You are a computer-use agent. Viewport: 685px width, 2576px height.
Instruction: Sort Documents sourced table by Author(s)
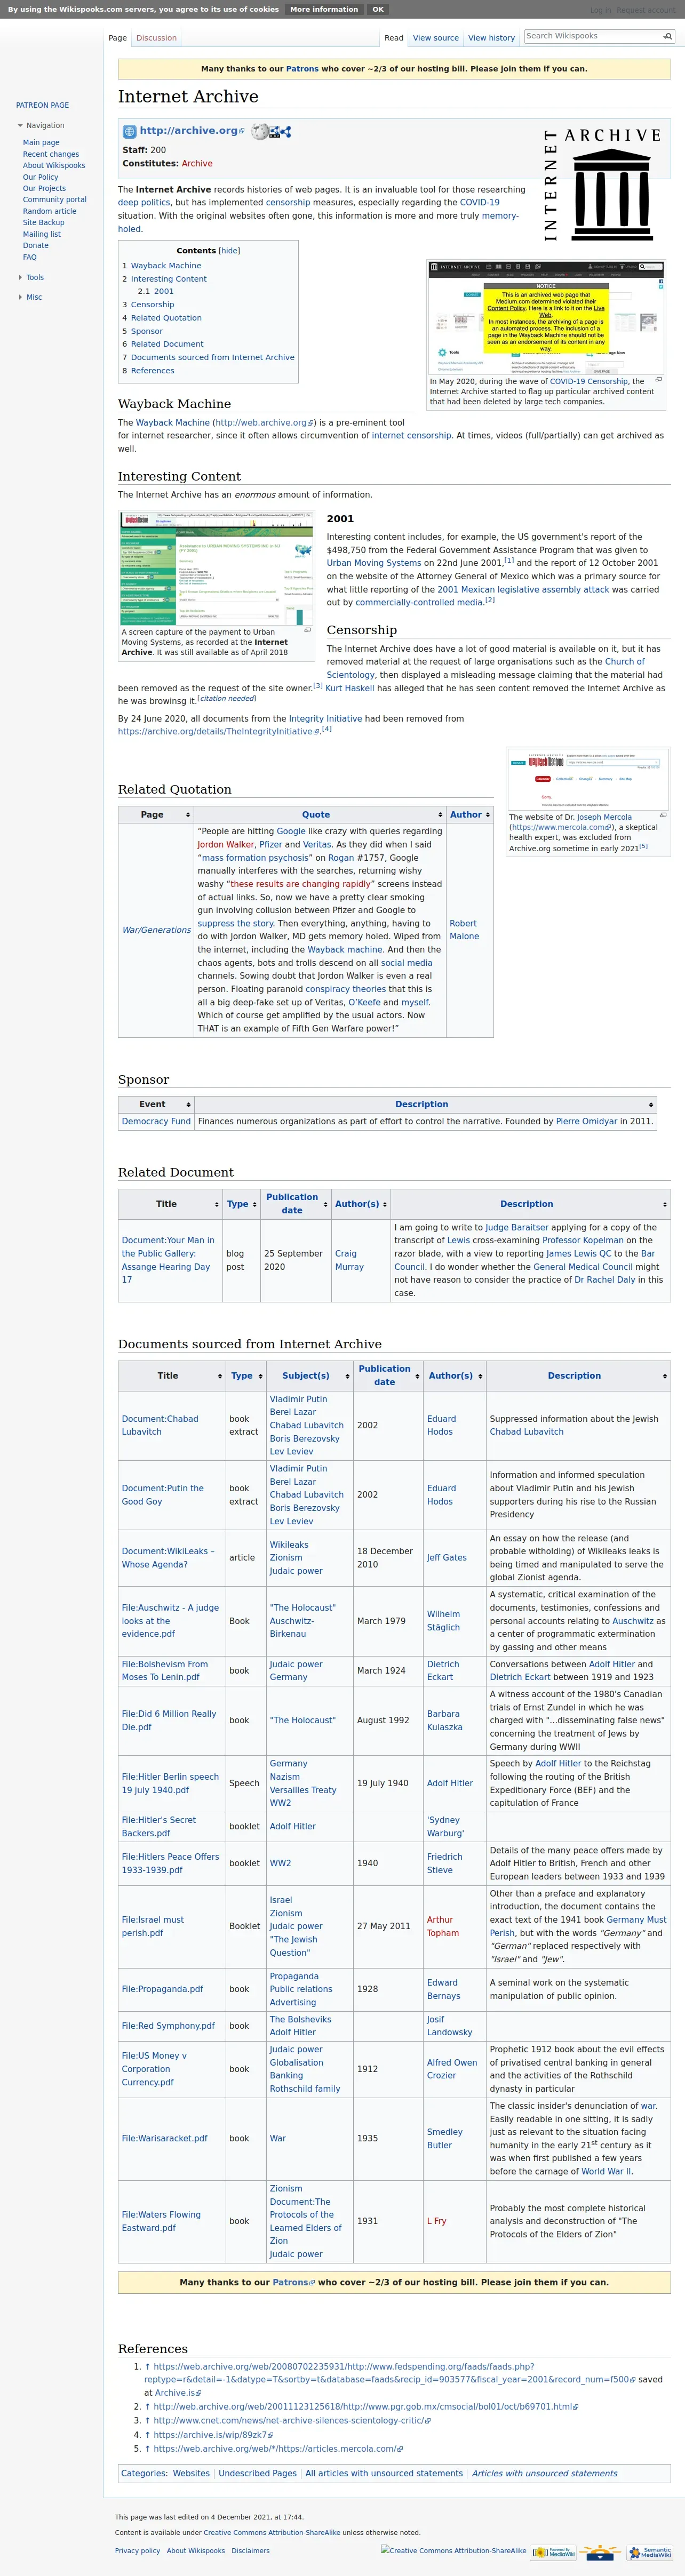pyautogui.click(x=455, y=1375)
